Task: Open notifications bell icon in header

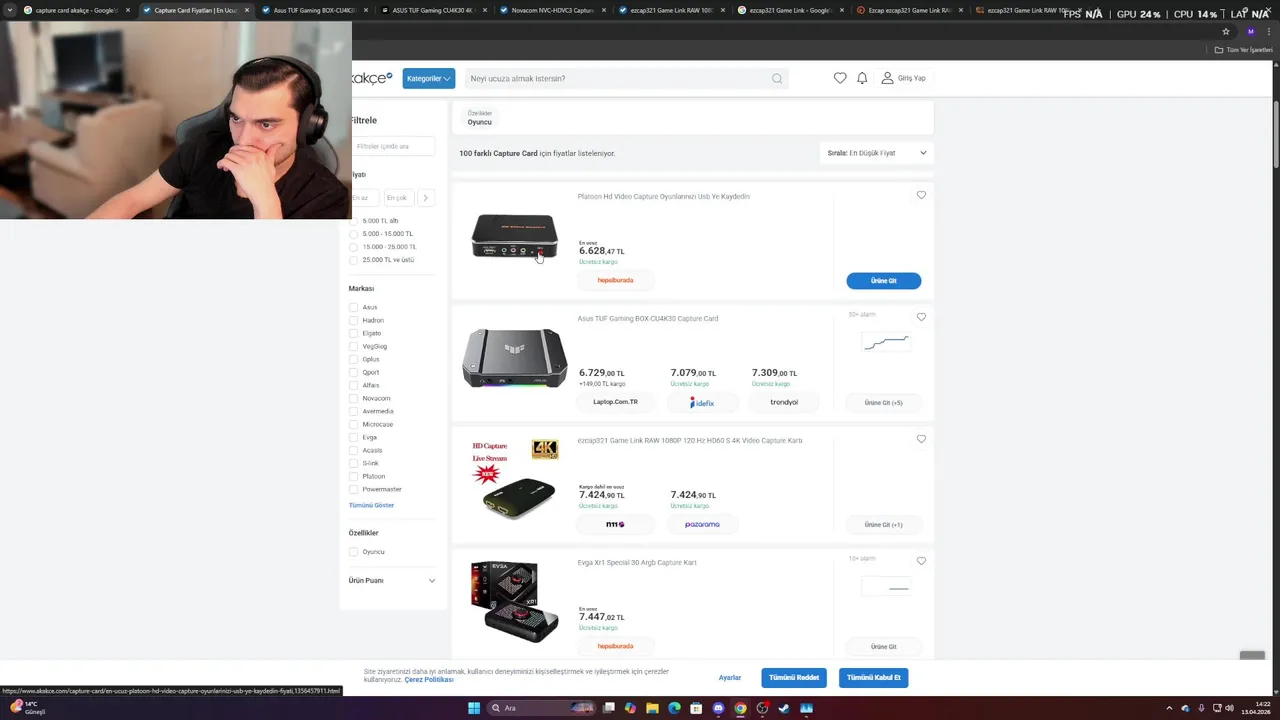Action: tap(862, 78)
